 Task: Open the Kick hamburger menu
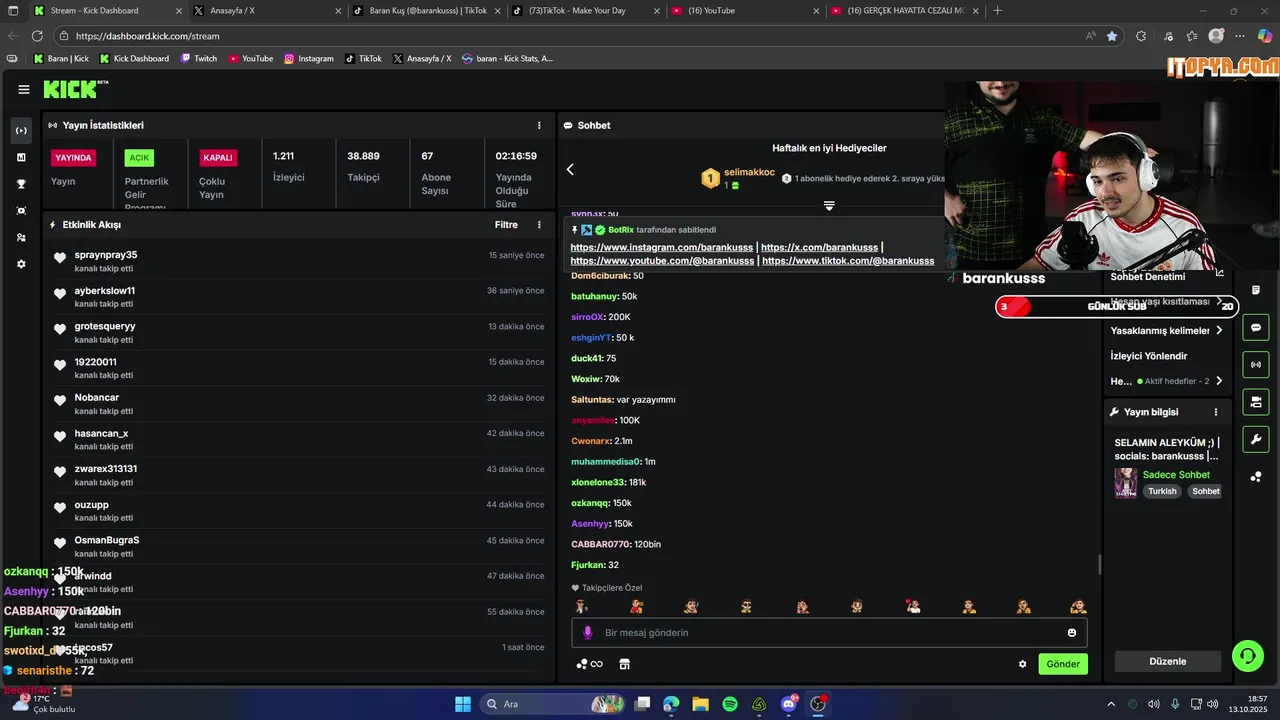point(24,89)
